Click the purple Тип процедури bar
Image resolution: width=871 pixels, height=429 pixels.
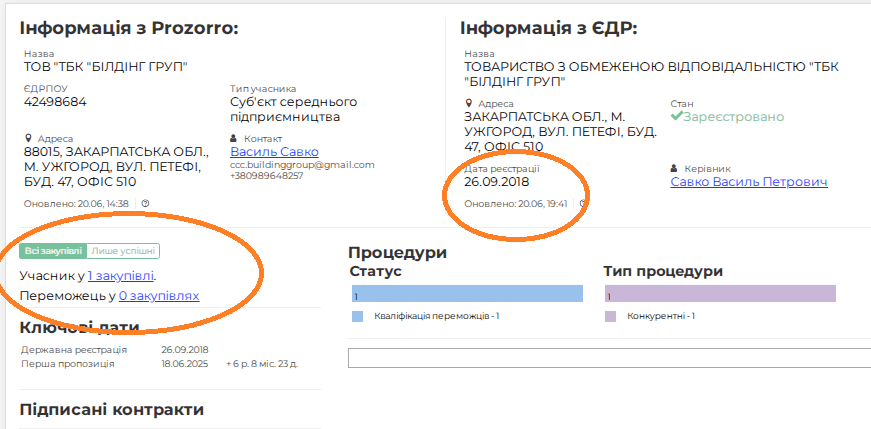pyautogui.click(x=720, y=293)
